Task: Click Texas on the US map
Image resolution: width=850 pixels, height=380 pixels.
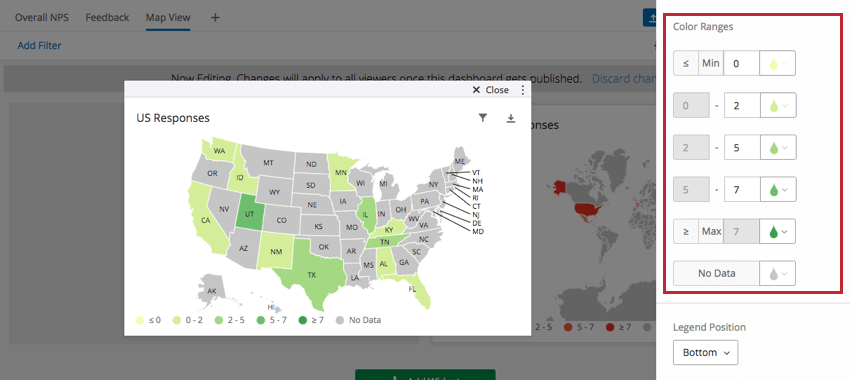Action: [x=311, y=274]
